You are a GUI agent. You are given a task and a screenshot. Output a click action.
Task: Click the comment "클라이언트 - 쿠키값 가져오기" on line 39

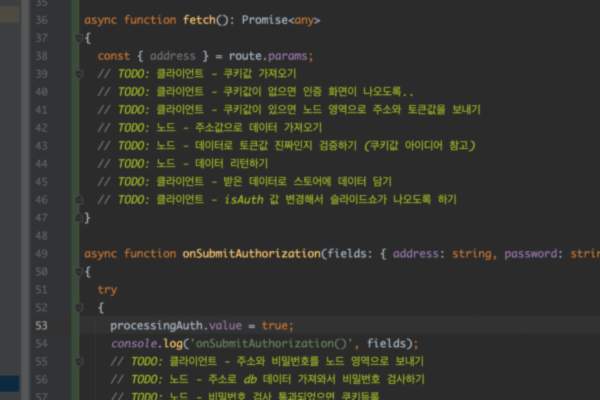(x=226, y=74)
